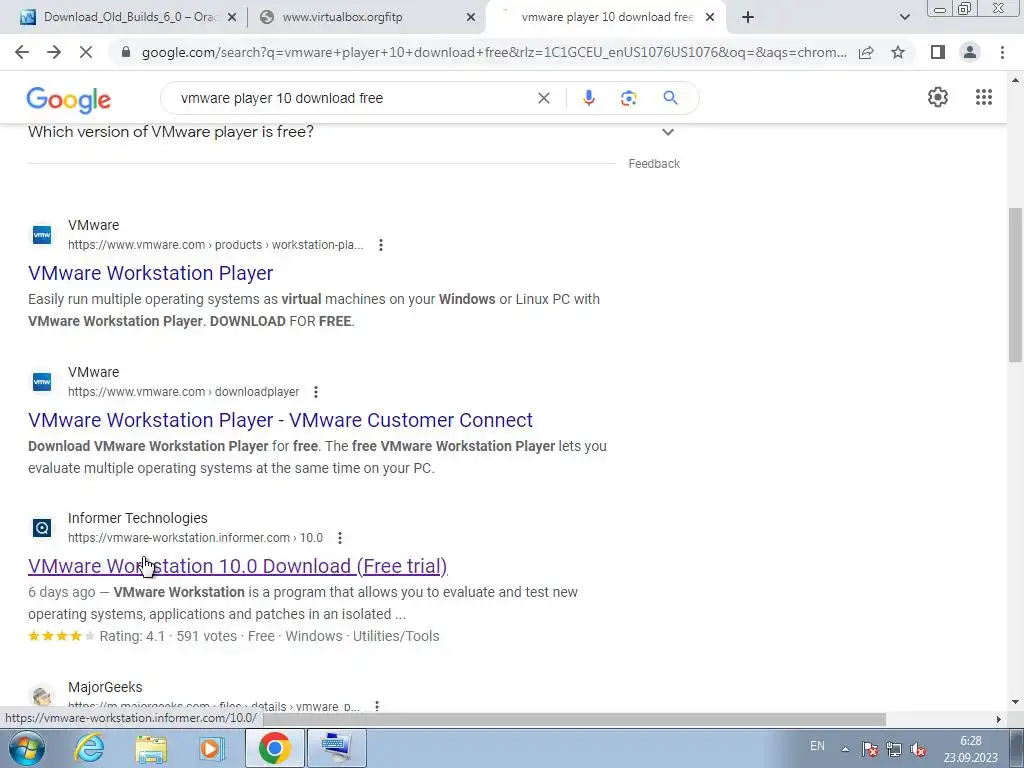
Task: Open Google quick settings gear
Action: [x=938, y=97]
